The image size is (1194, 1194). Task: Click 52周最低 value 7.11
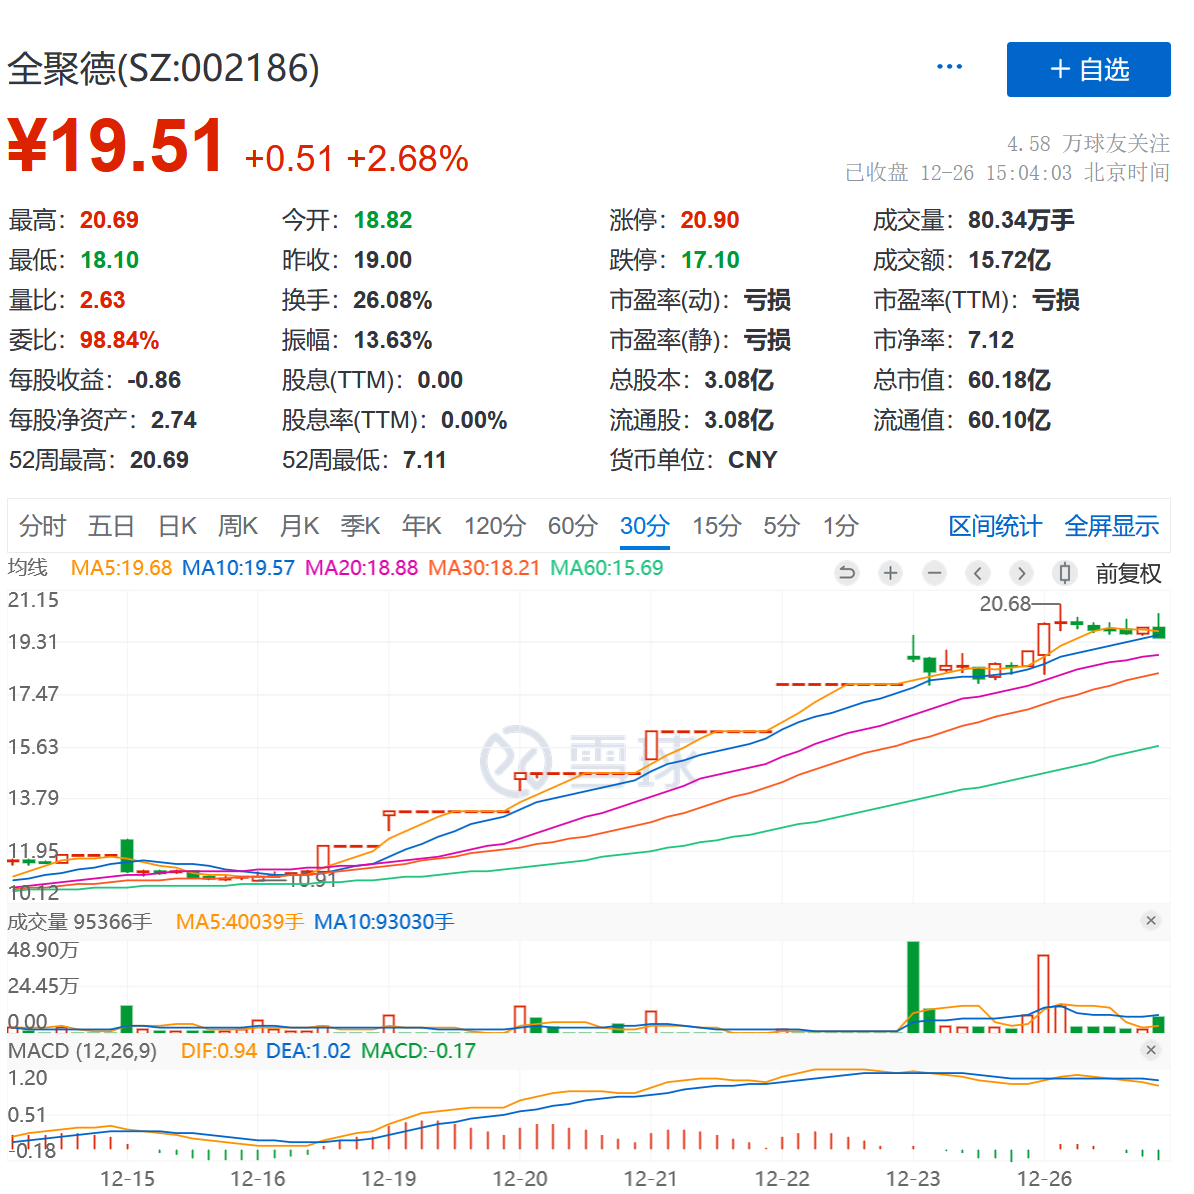point(424,459)
